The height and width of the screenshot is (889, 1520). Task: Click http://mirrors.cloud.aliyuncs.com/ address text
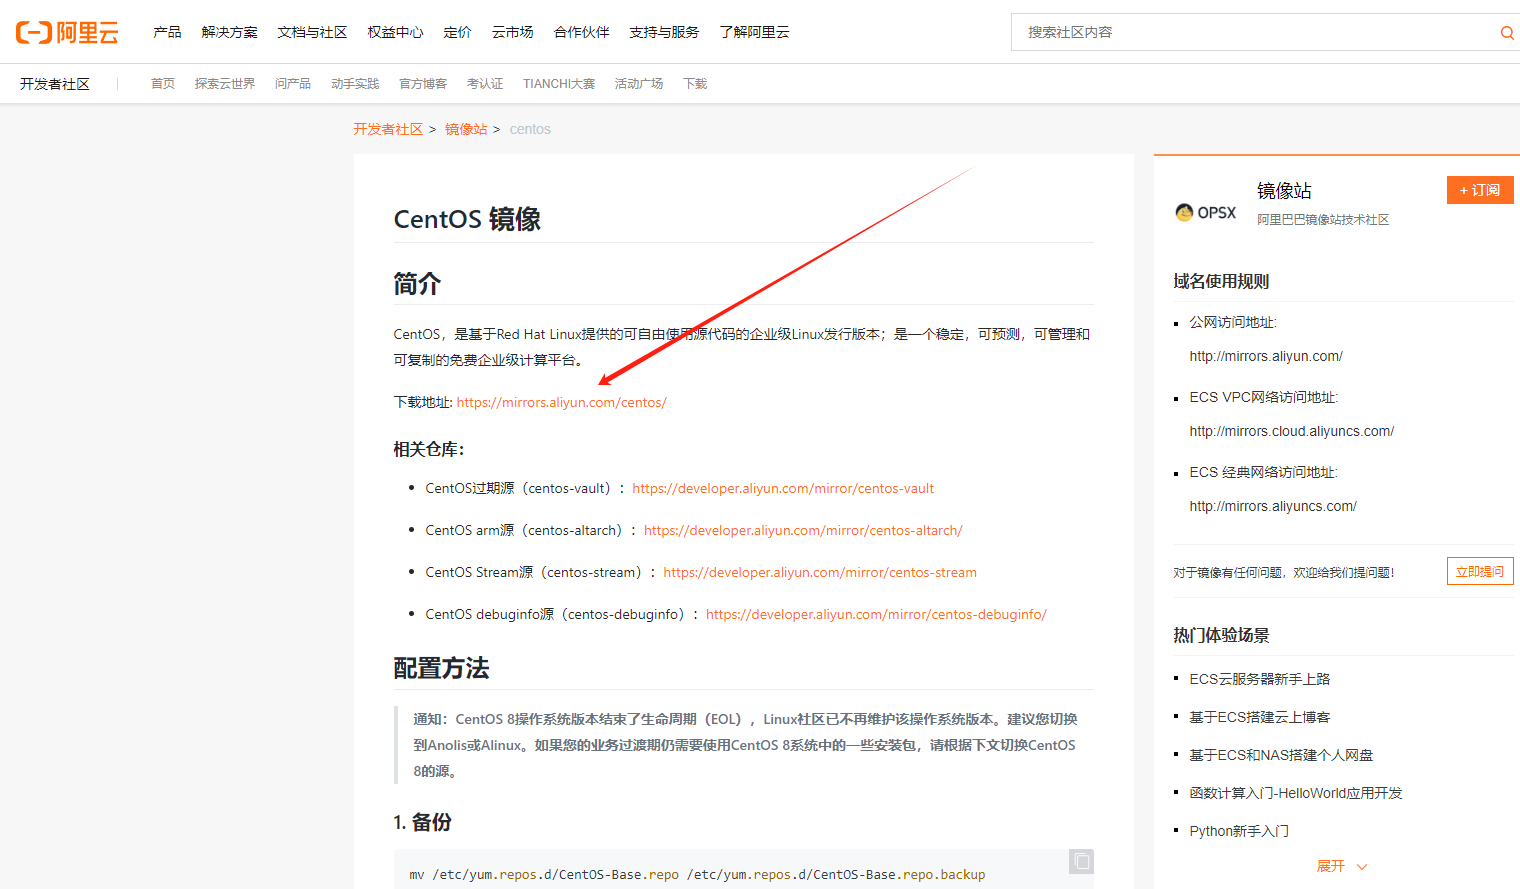tap(1292, 431)
